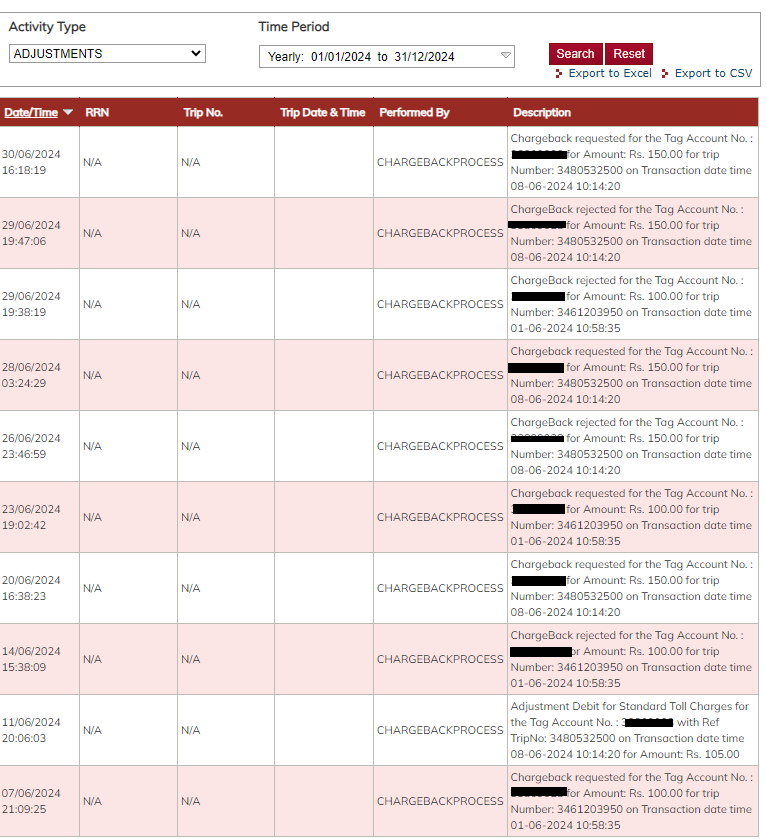The width and height of the screenshot is (766, 839).
Task: Click the Time Period label
Action: 294,27
